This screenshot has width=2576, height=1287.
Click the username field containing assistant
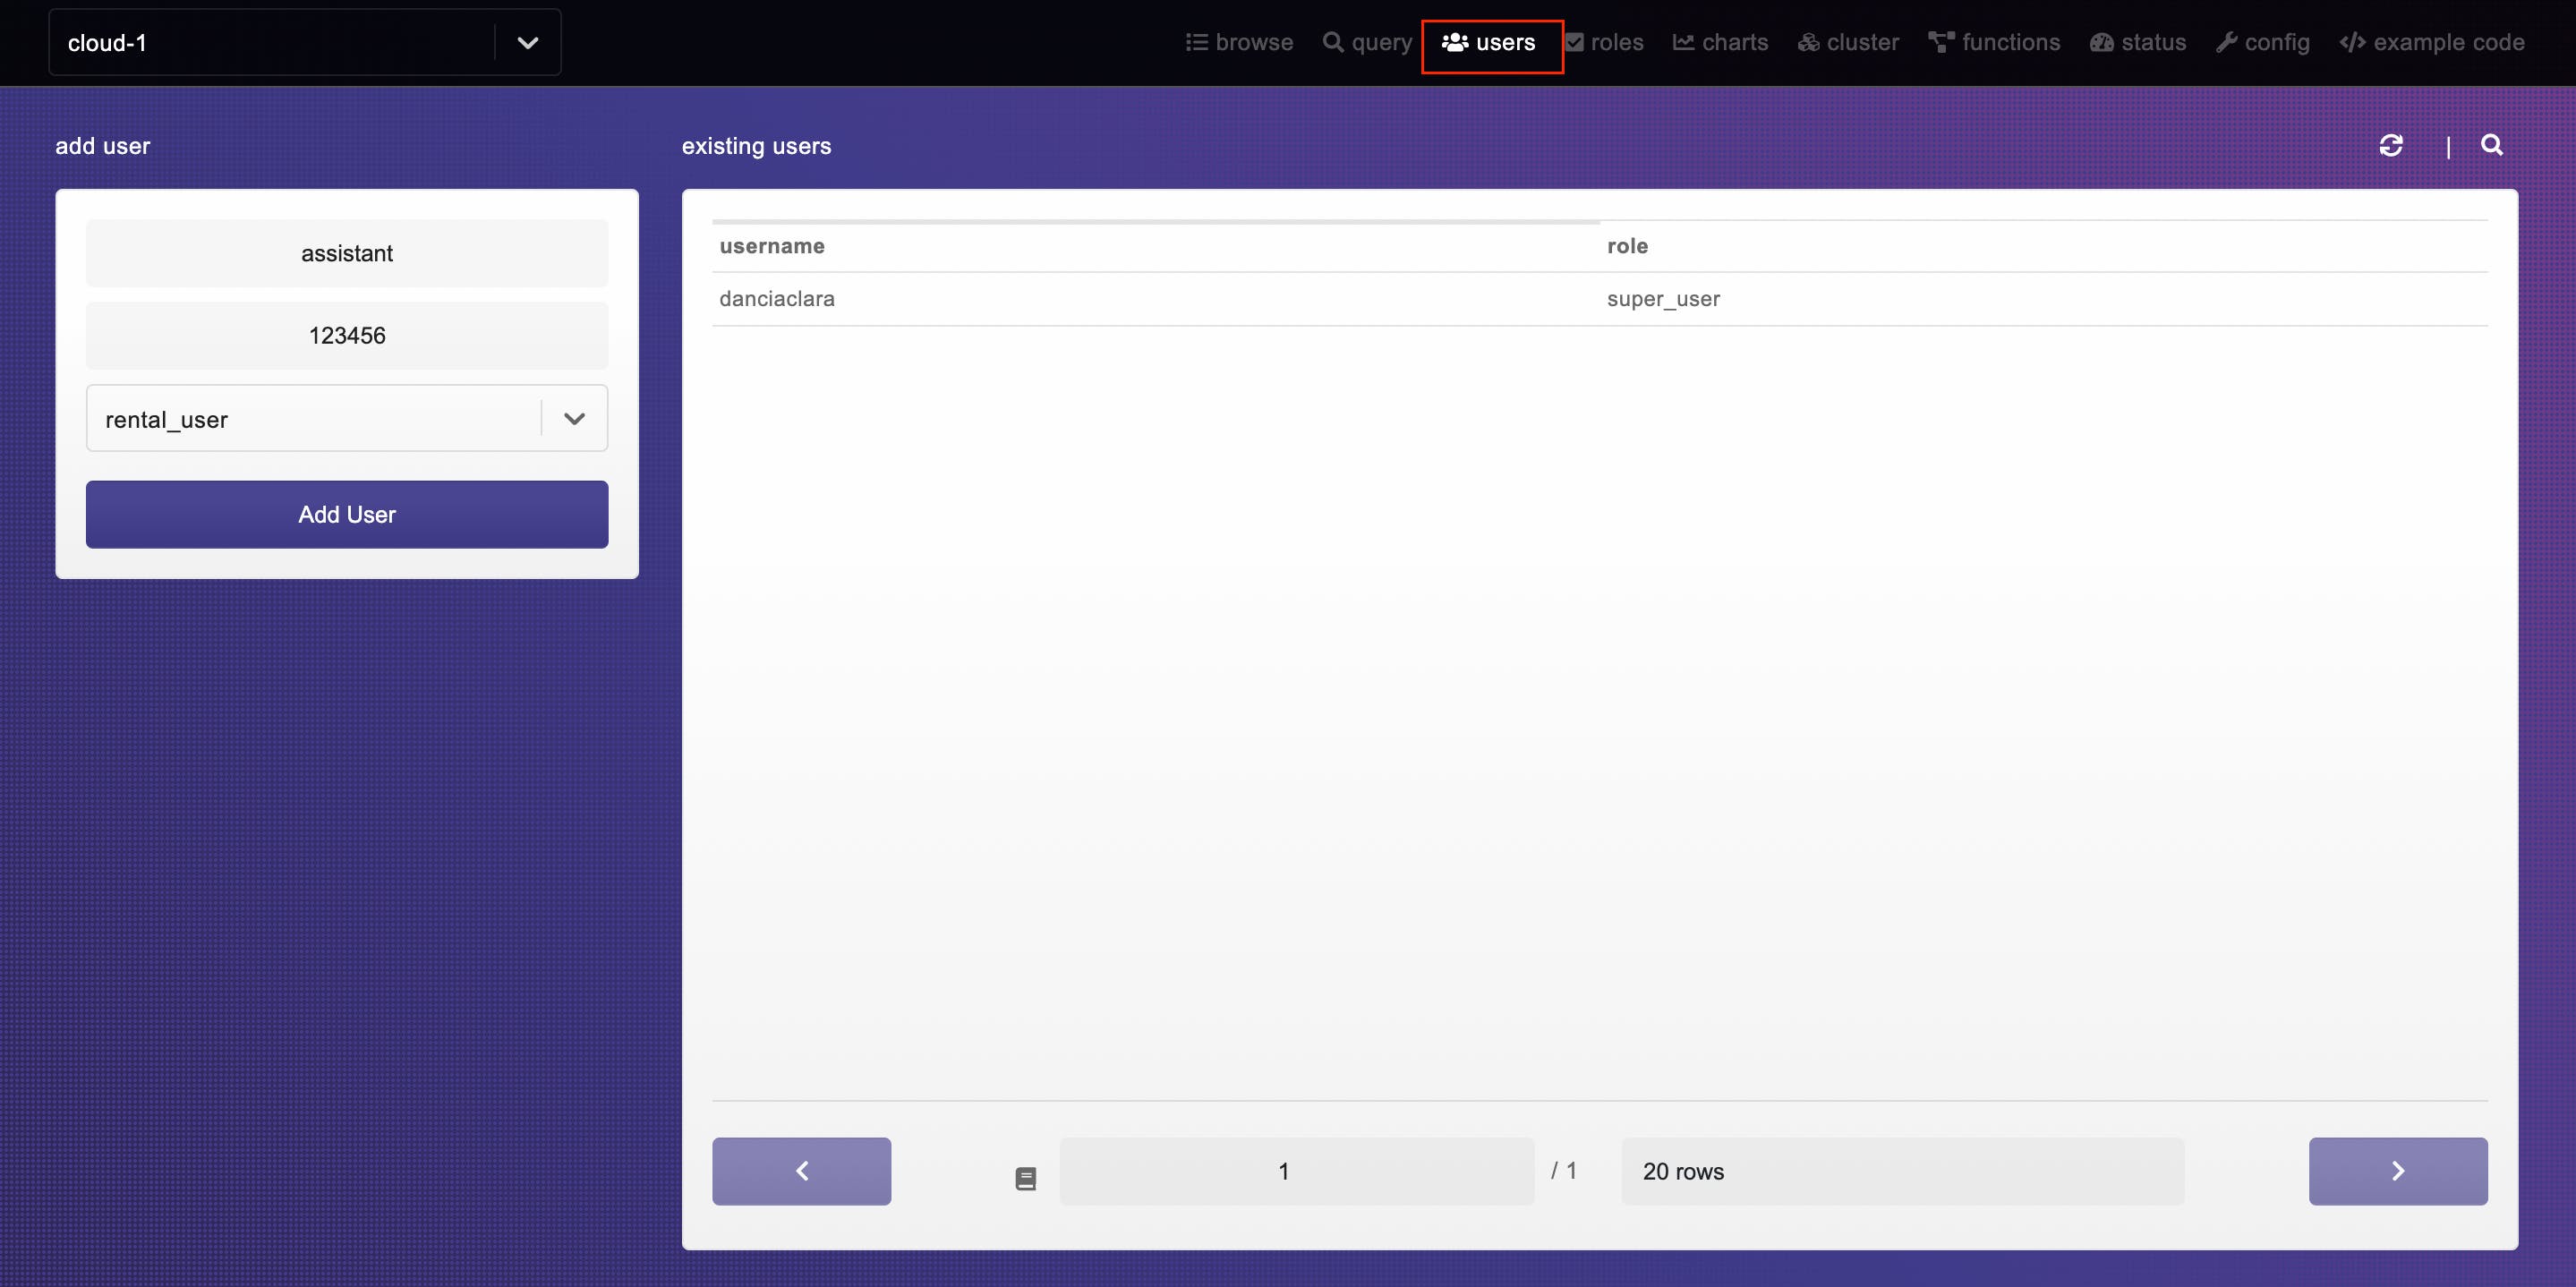pyautogui.click(x=347, y=254)
